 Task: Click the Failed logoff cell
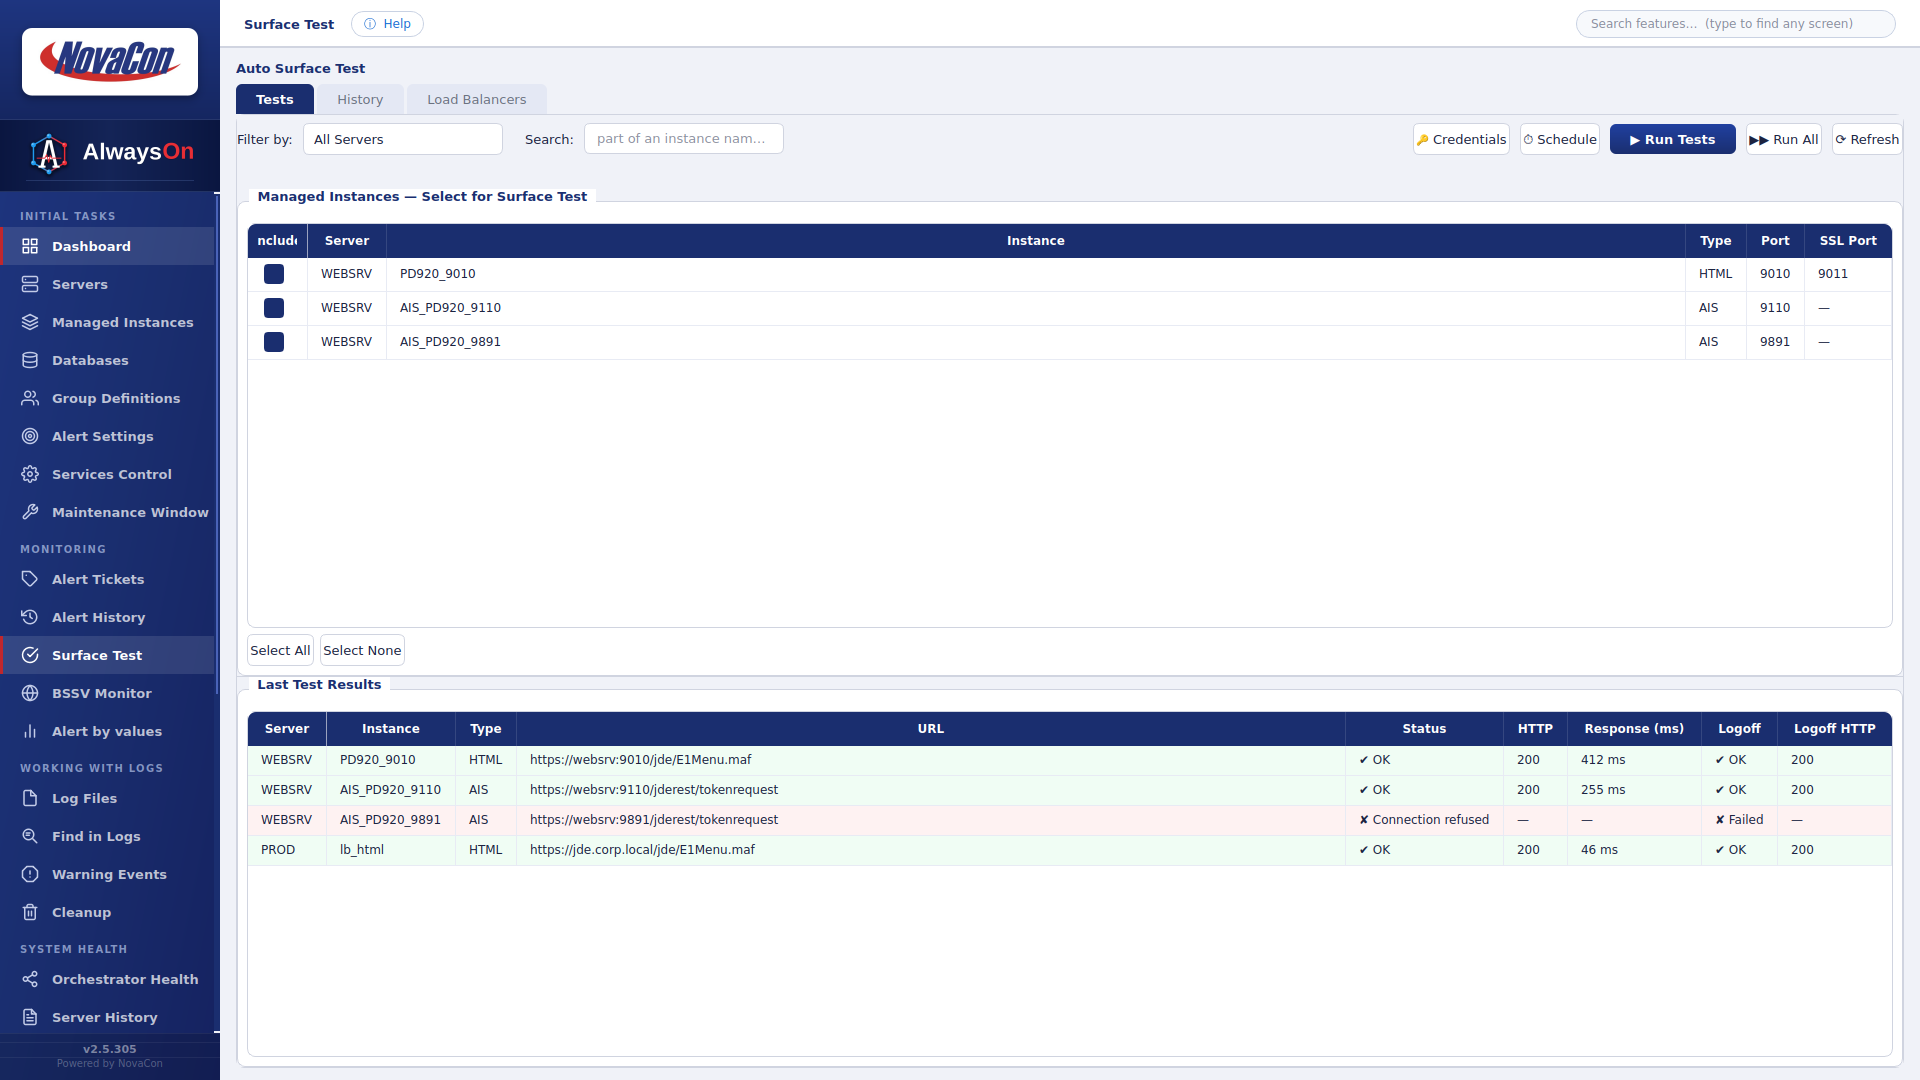1739,820
